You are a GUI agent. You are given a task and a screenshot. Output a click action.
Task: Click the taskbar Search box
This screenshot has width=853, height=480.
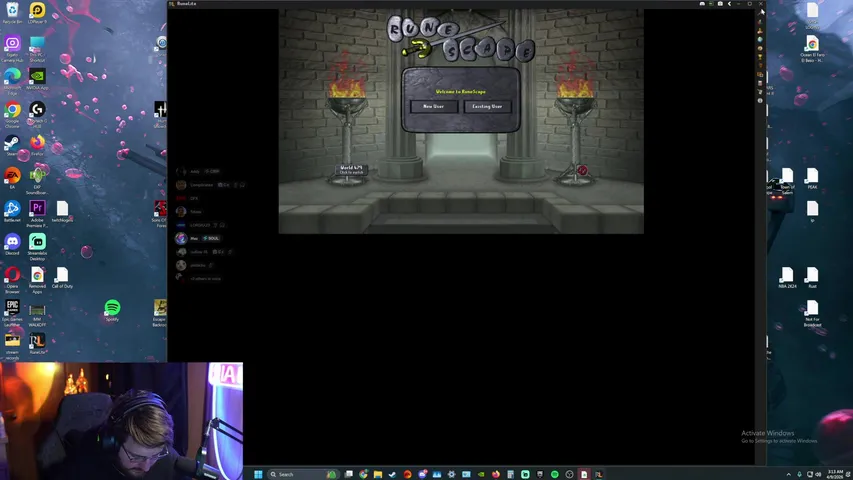coord(304,474)
